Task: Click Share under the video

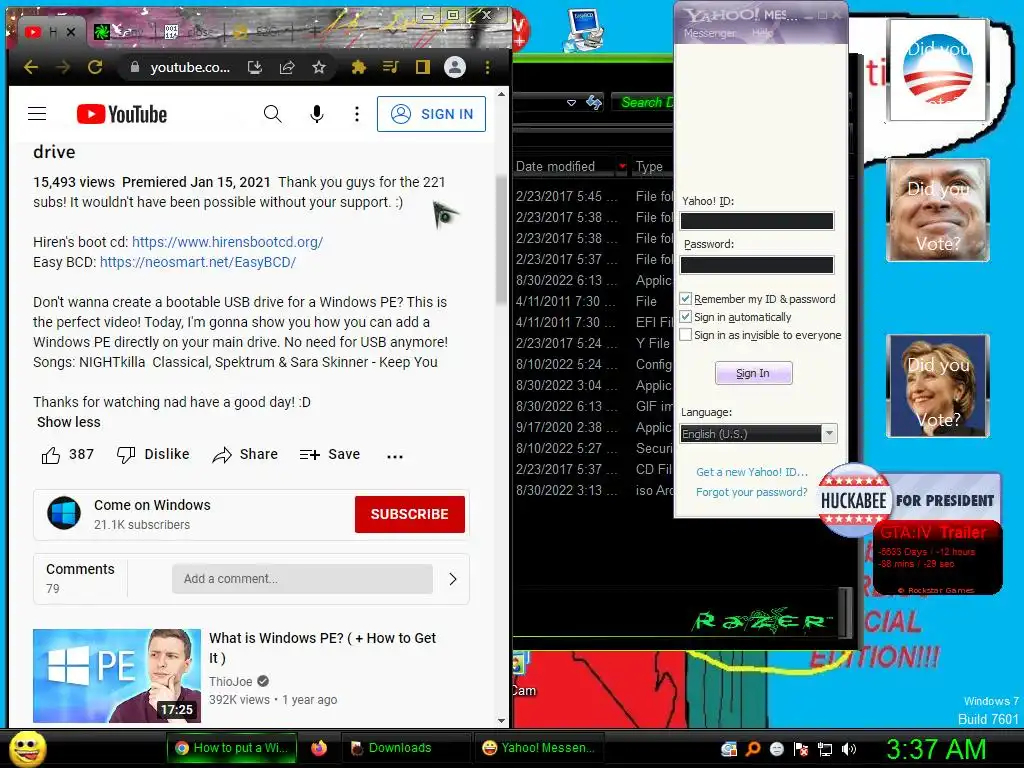Action: coord(245,455)
